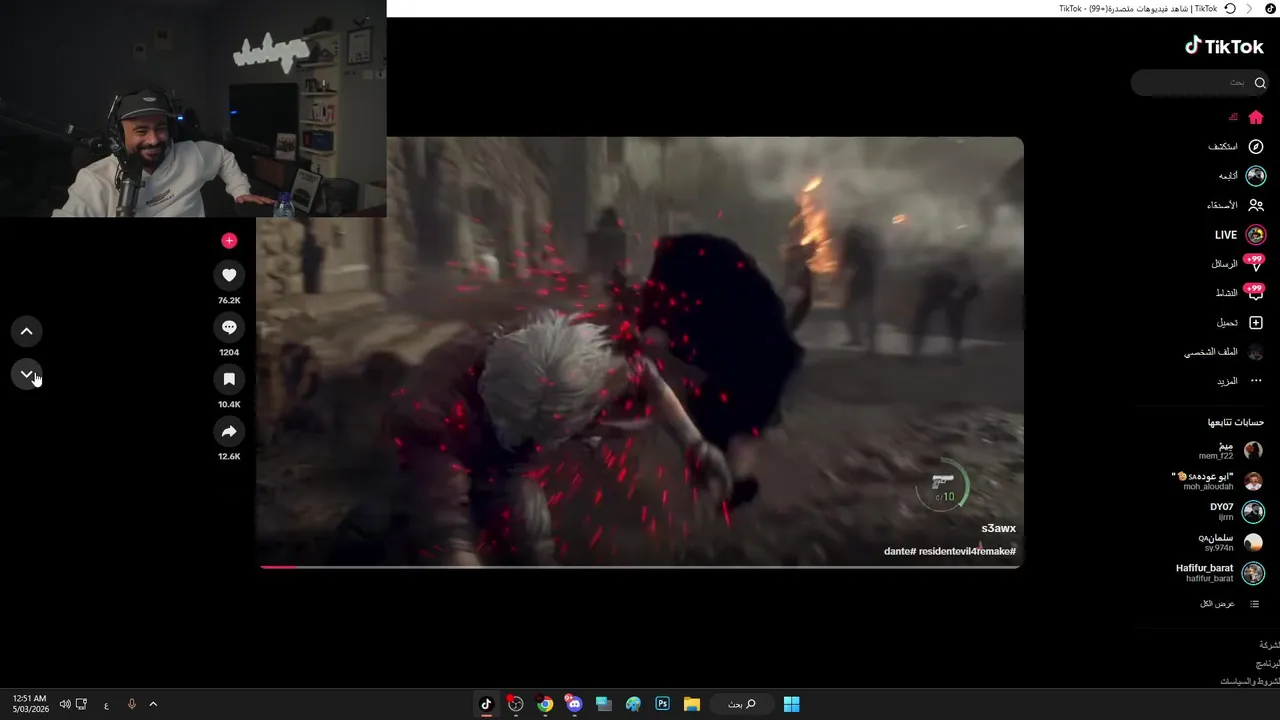1280x720 pixels.
Task: Select the استكشف sidebar menu item
Action: point(1223,147)
